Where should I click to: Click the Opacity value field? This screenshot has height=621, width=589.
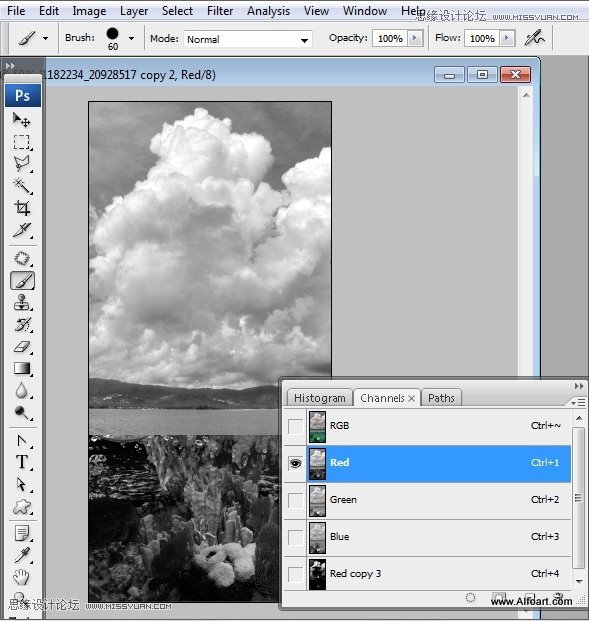pyautogui.click(x=390, y=38)
